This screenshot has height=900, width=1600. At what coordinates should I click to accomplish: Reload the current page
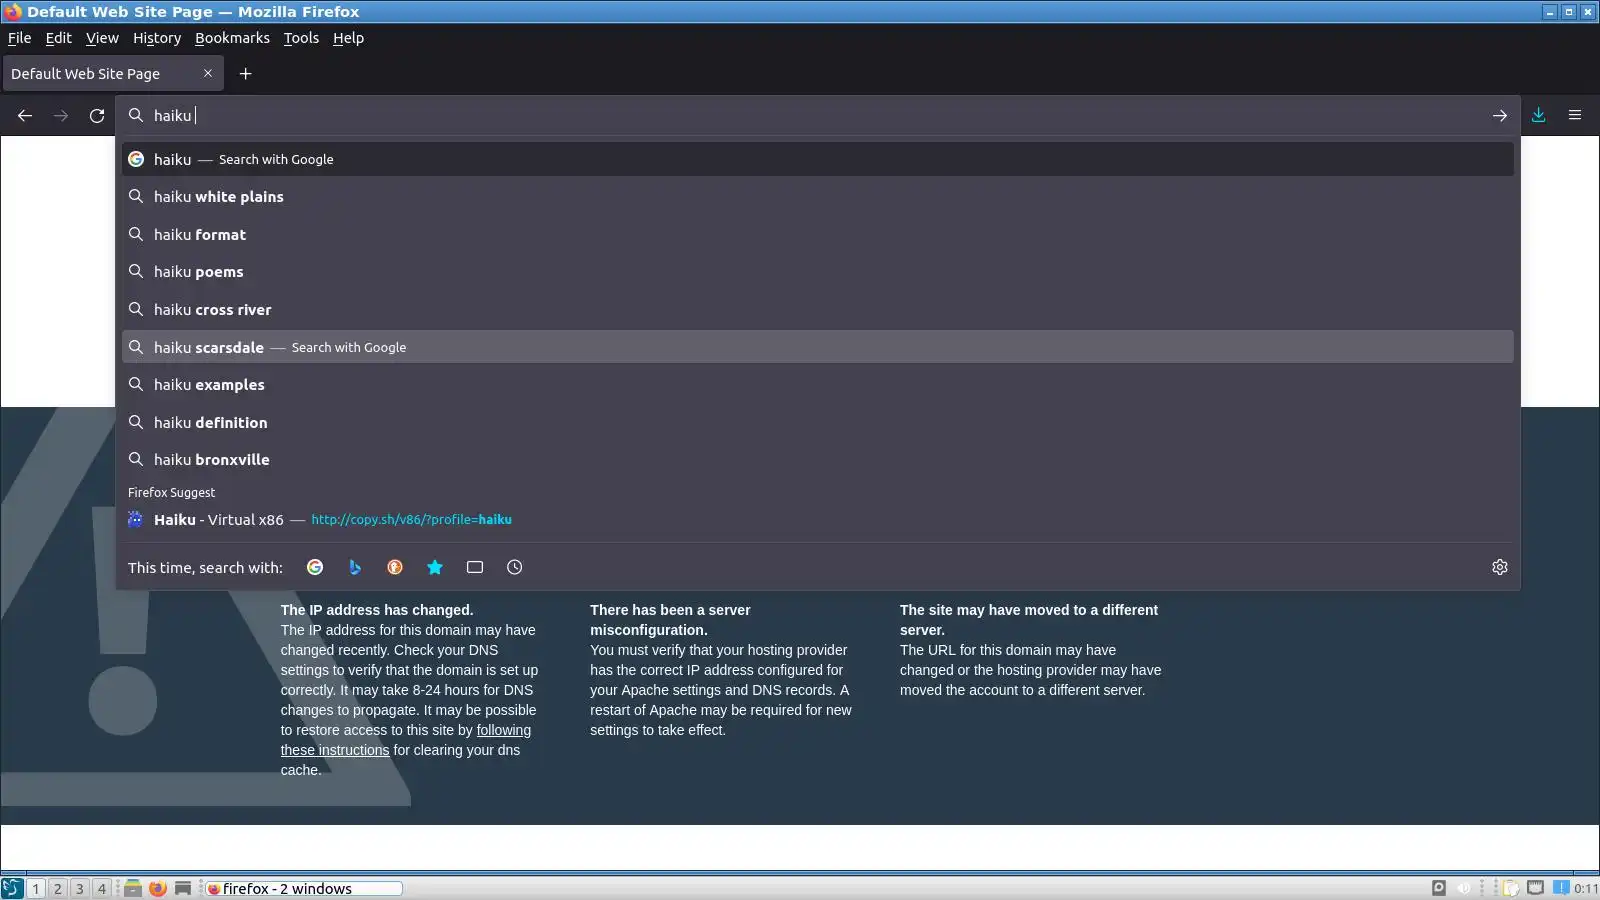(x=97, y=116)
